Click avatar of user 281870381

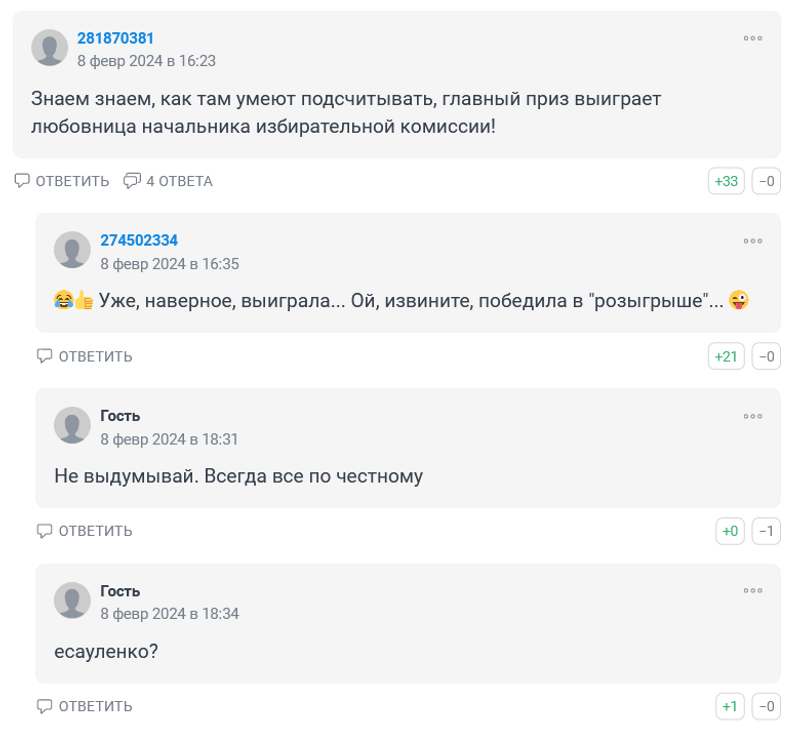pos(50,48)
